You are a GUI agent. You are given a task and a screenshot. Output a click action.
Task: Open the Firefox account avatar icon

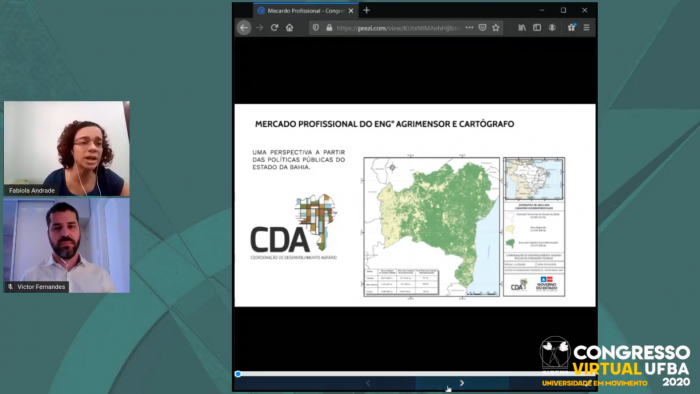(x=552, y=28)
